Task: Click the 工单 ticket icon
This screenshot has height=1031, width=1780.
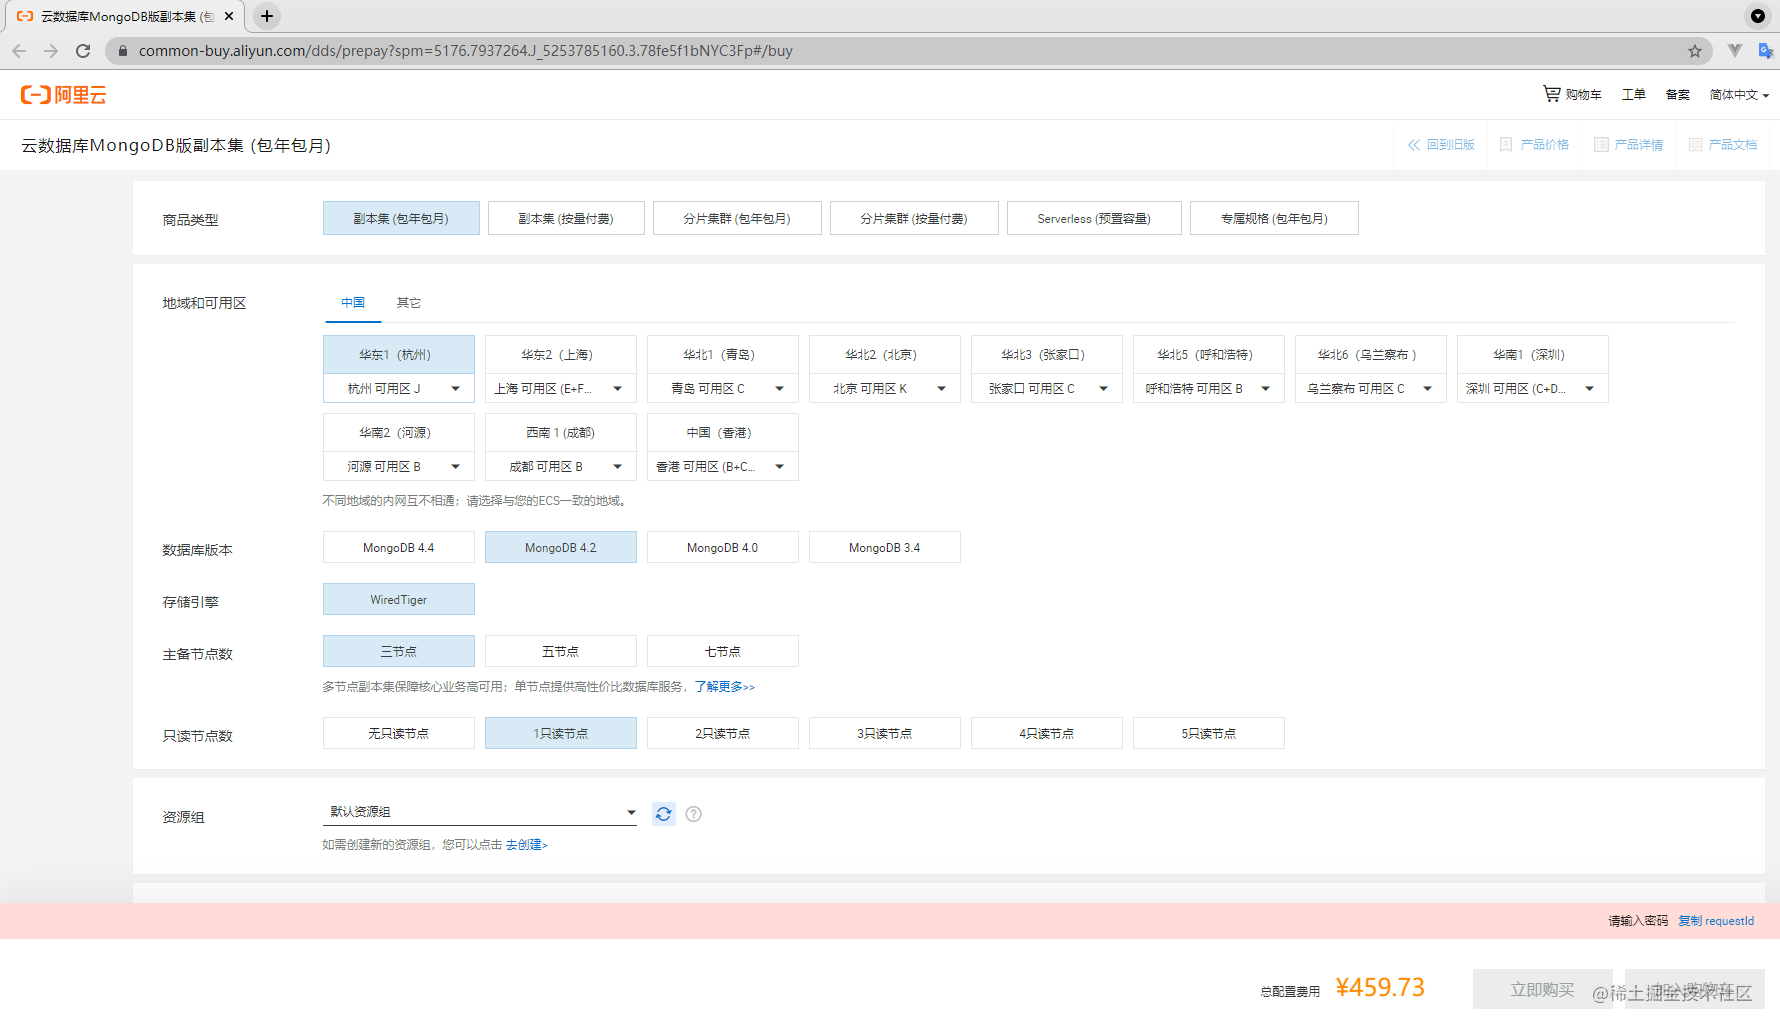Action: [1634, 94]
